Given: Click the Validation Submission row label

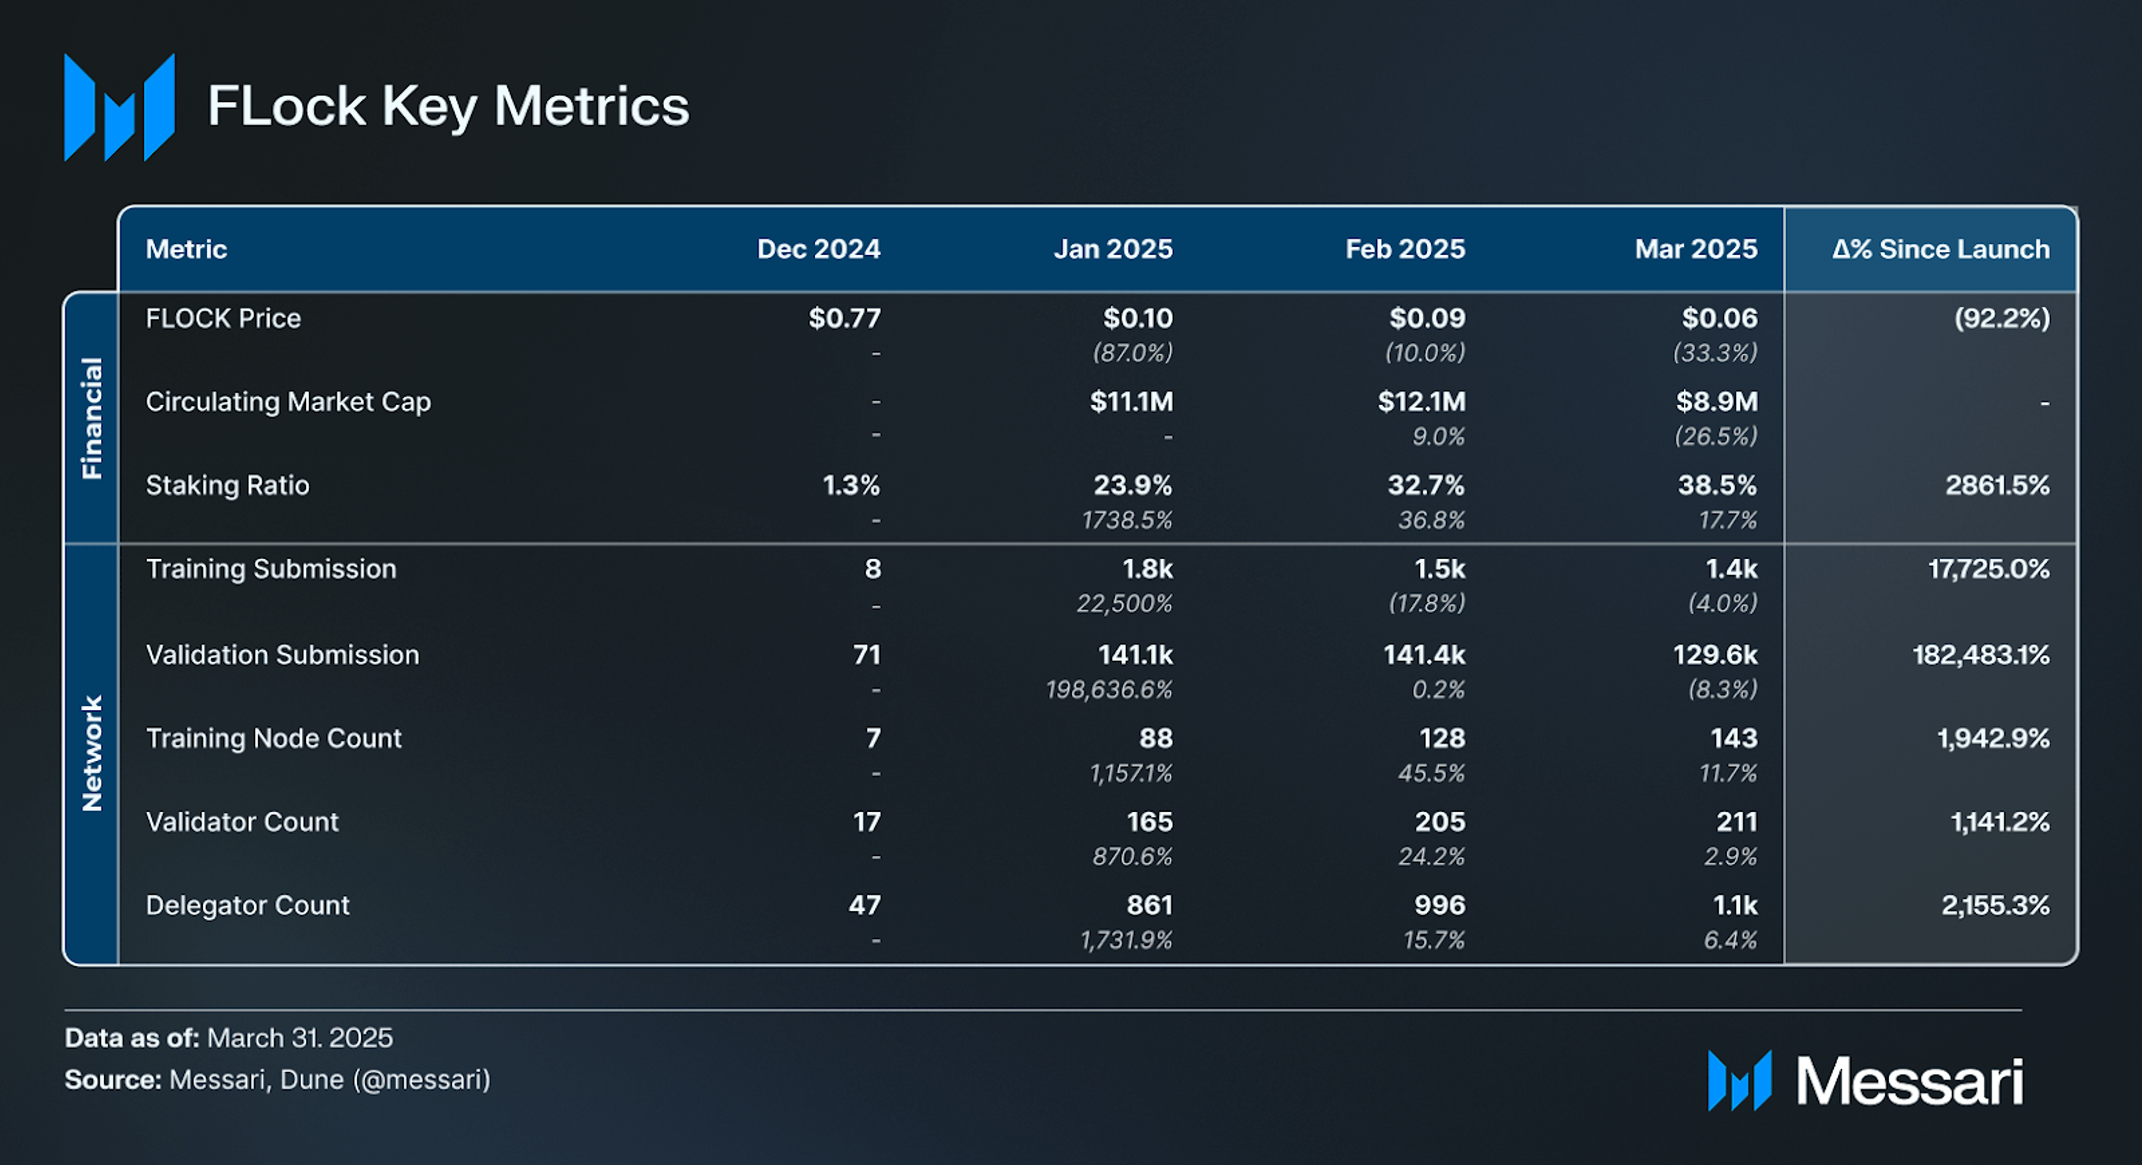Looking at the screenshot, I should click(x=282, y=655).
